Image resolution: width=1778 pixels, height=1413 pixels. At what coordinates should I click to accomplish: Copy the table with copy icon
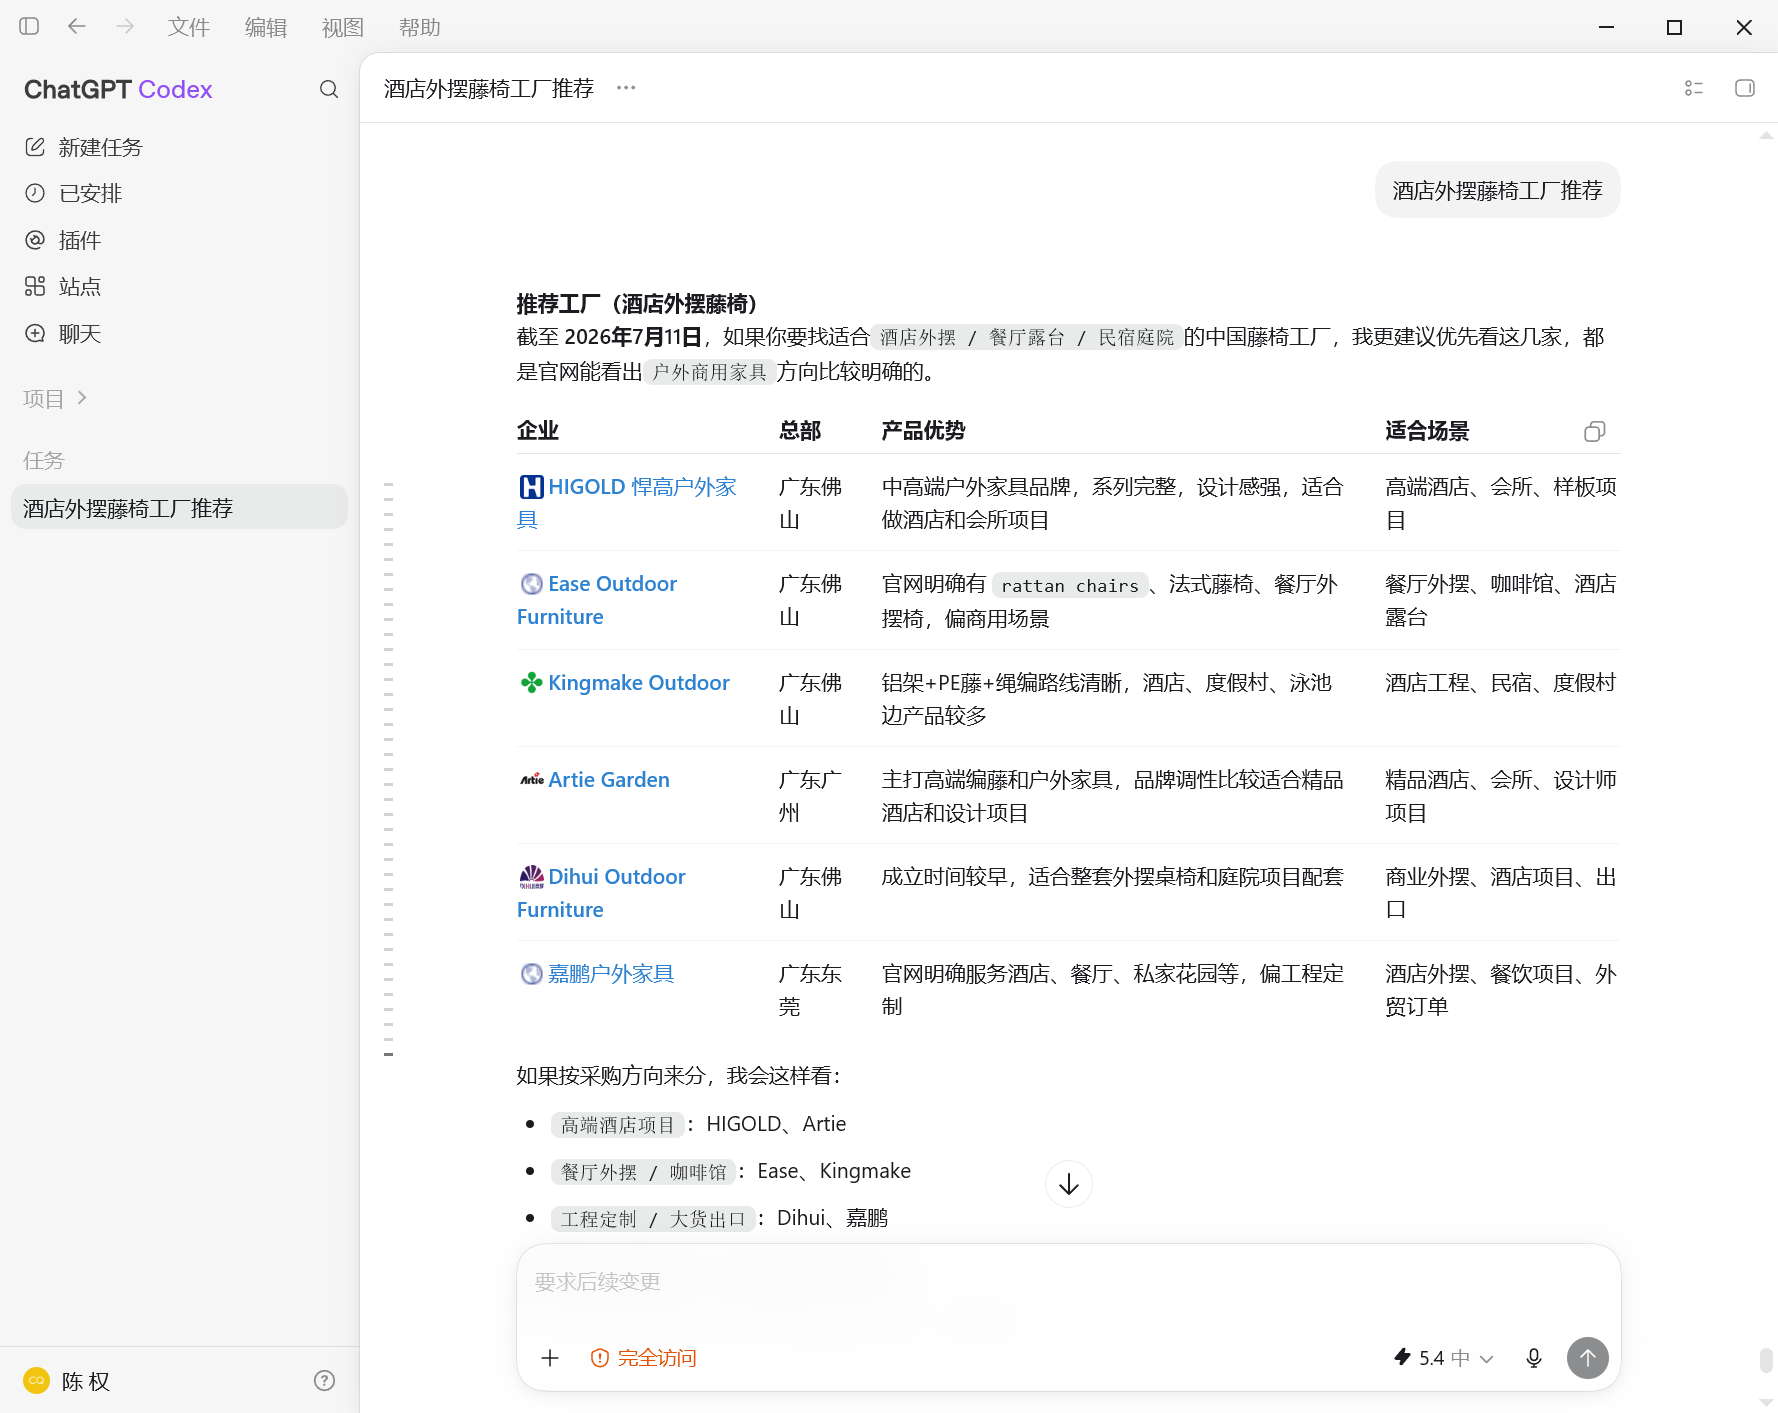tap(1595, 431)
